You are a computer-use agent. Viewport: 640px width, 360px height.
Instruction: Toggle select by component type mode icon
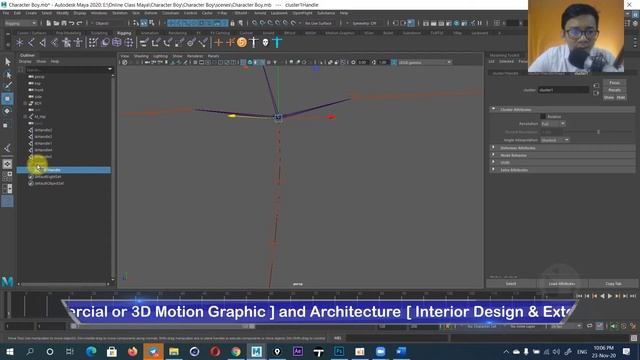(x=151, y=23)
